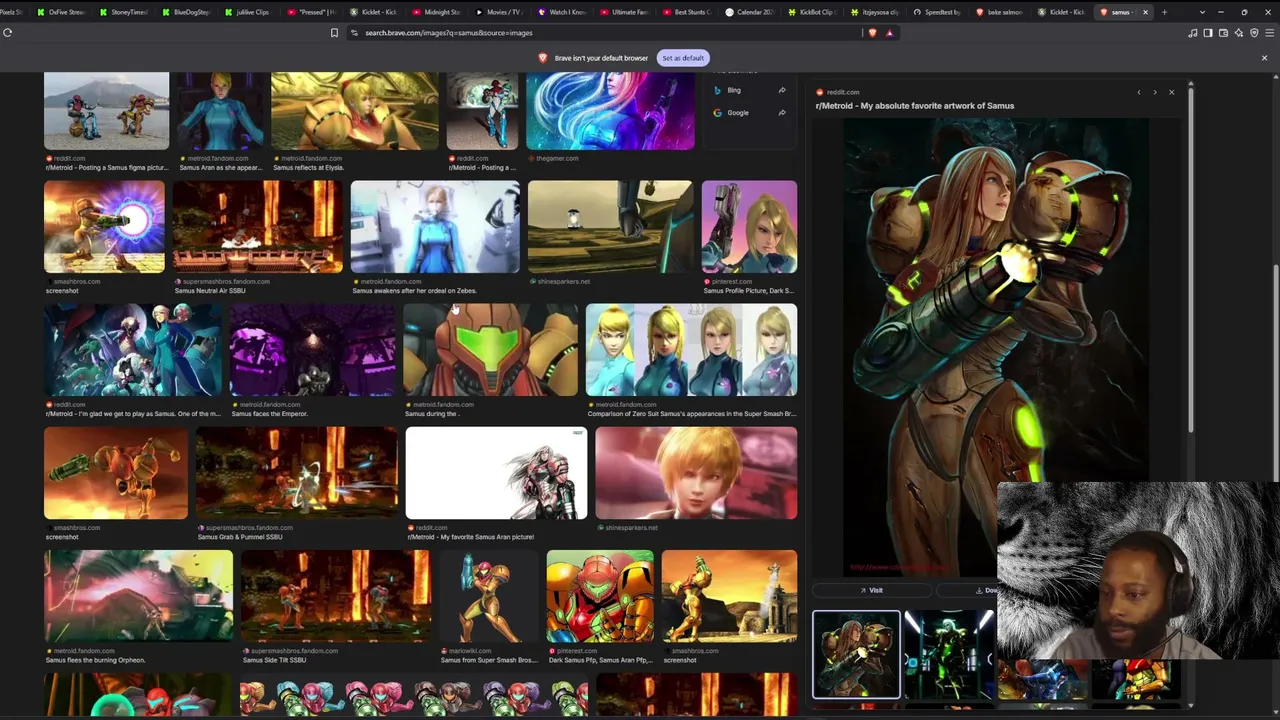Reload the page with the refresh icon
The height and width of the screenshot is (720, 1280).
(7, 33)
